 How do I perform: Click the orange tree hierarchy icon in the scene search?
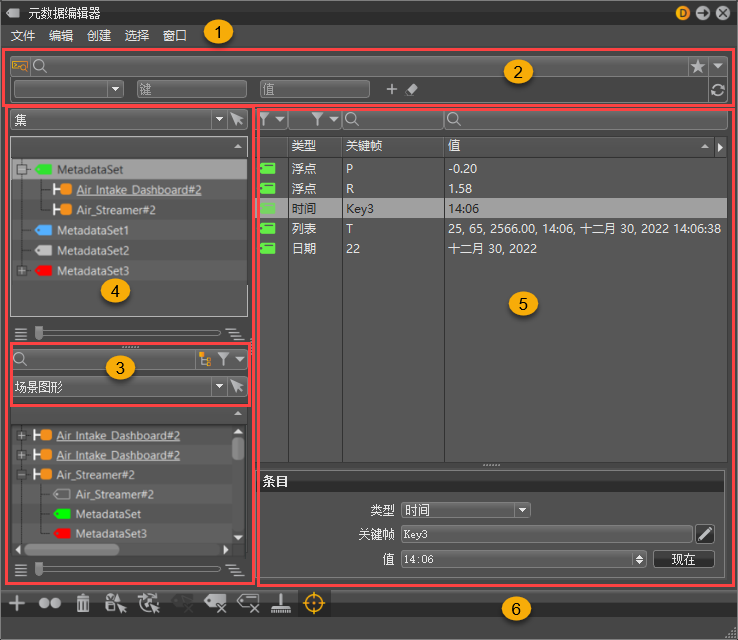pyautogui.click(x=205, y=359)
